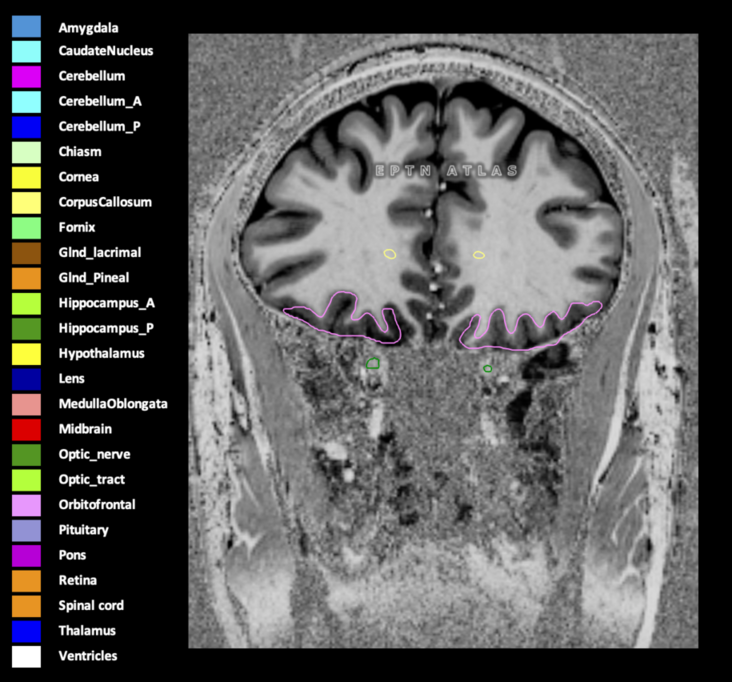The height and width of the screenshot is (682, 732).
Task: Click the Hypothalamus yellow swatch
Action: pyautogui.click(x=26, y=354)
